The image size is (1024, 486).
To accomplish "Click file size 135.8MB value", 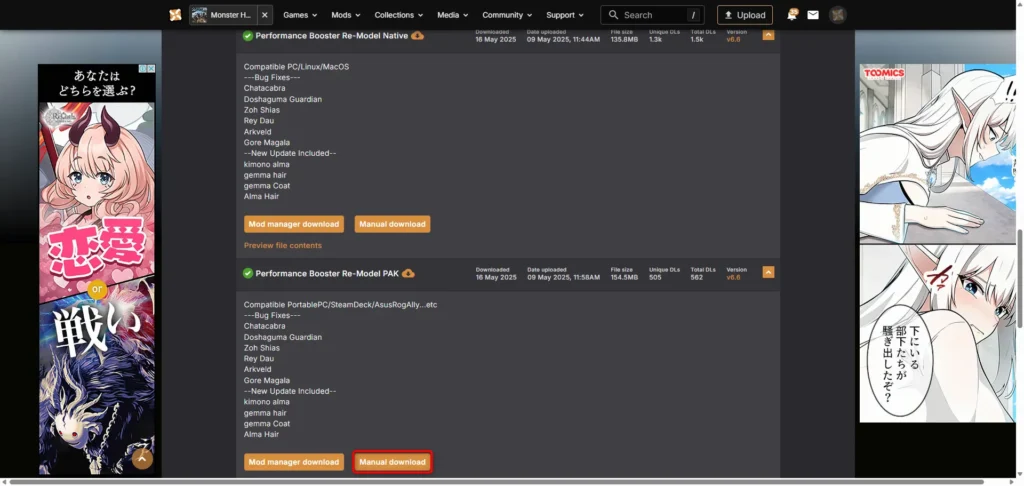I will (x=624, y=40).
